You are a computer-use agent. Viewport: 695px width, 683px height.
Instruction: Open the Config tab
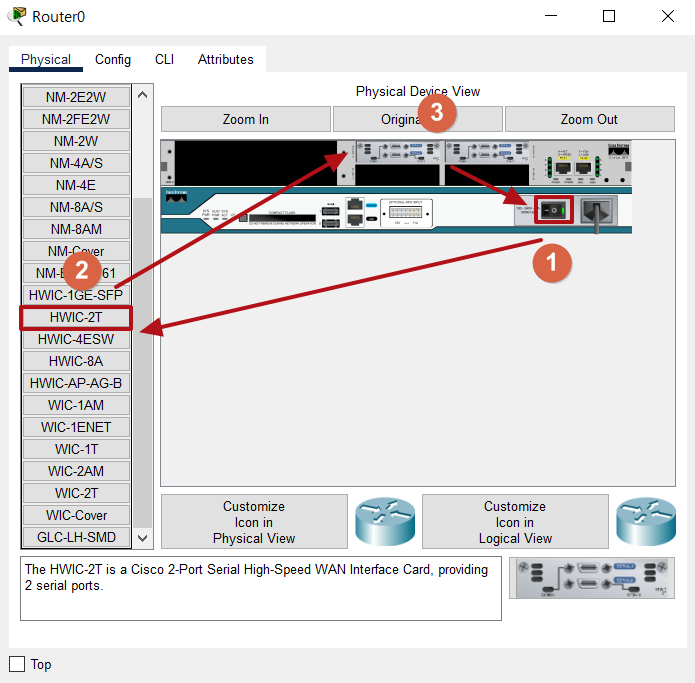pyautogui.click(x=113, y=59)
